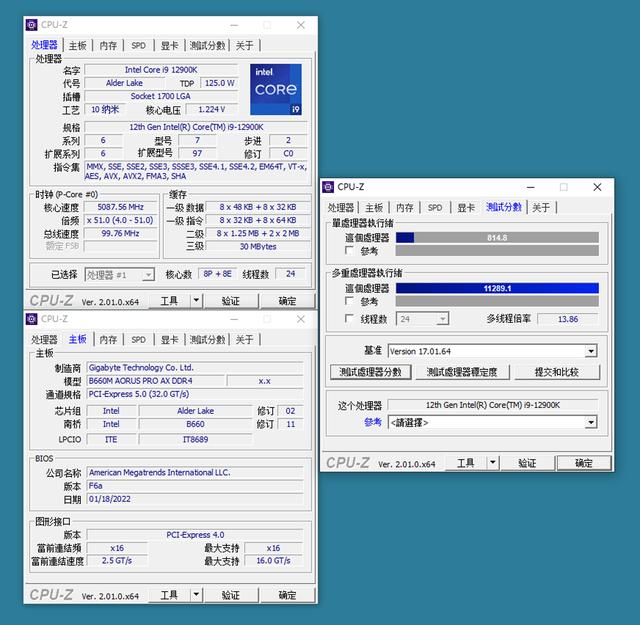640x625 pixels.
Task: Click the name field Intel Core i9 12900K
Action: coord(161,70)
